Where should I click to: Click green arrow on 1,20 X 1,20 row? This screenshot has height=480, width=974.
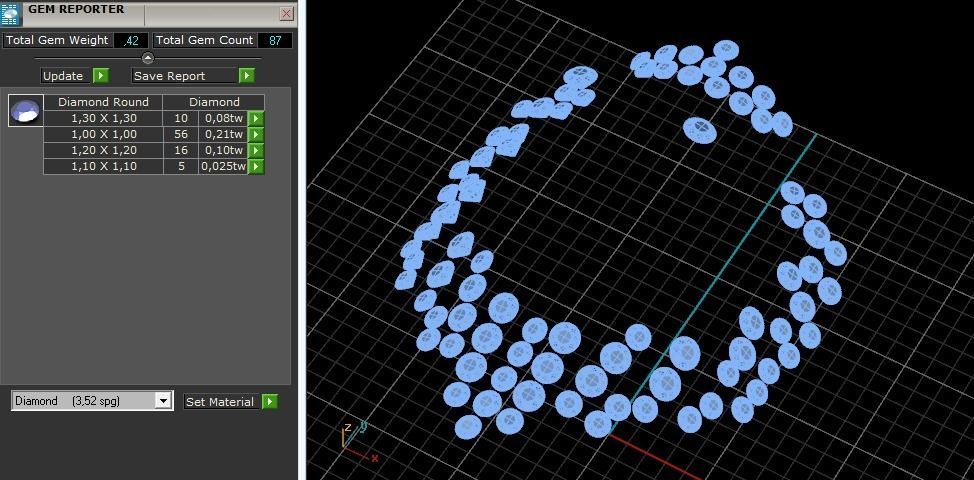[x=256, y=150]
